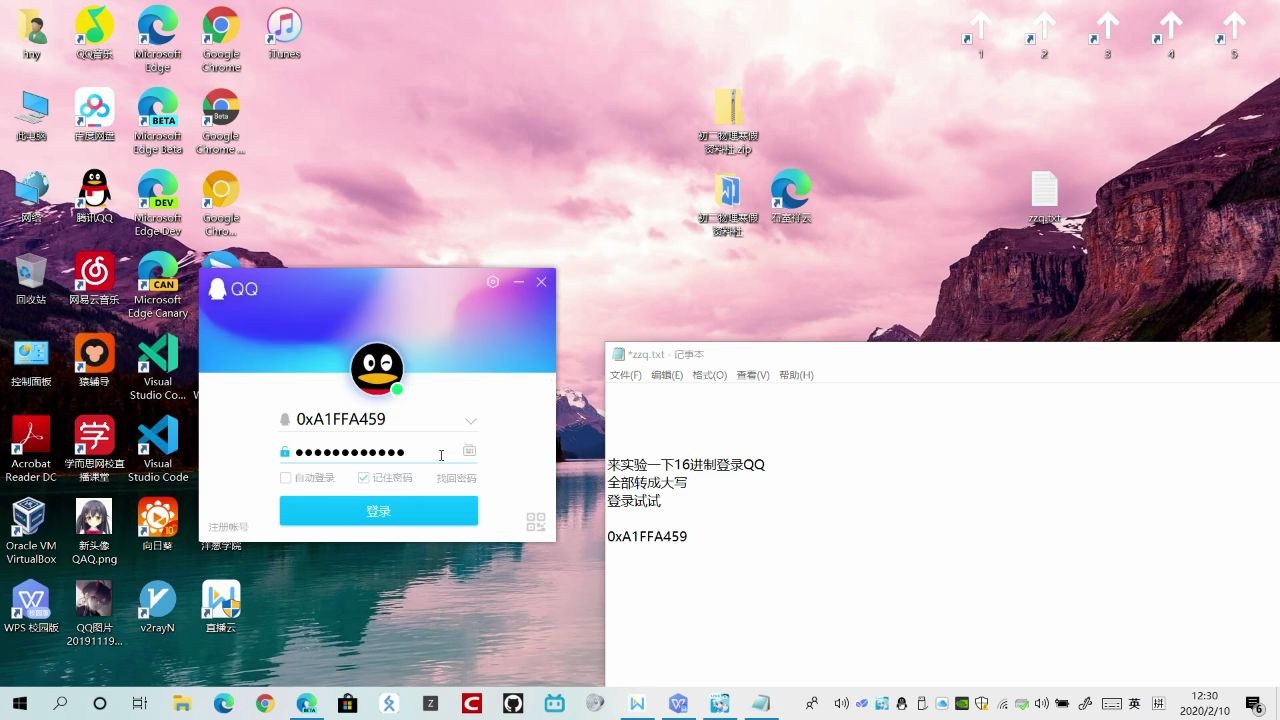Image resolution: width=1280 pixels, height=720 pixels.
Task: Select Visual Studio Code blue desktop icon
Action: click(x=158, y=449)
